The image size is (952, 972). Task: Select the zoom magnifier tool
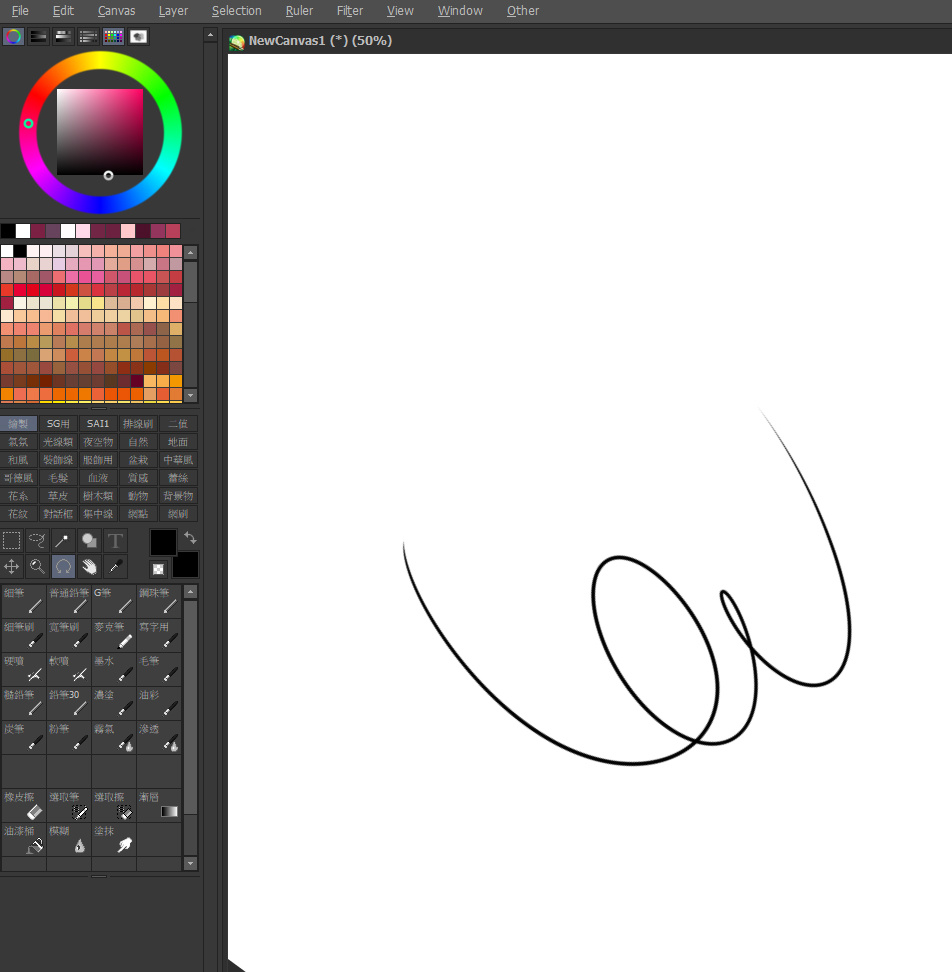click(37, 567)
